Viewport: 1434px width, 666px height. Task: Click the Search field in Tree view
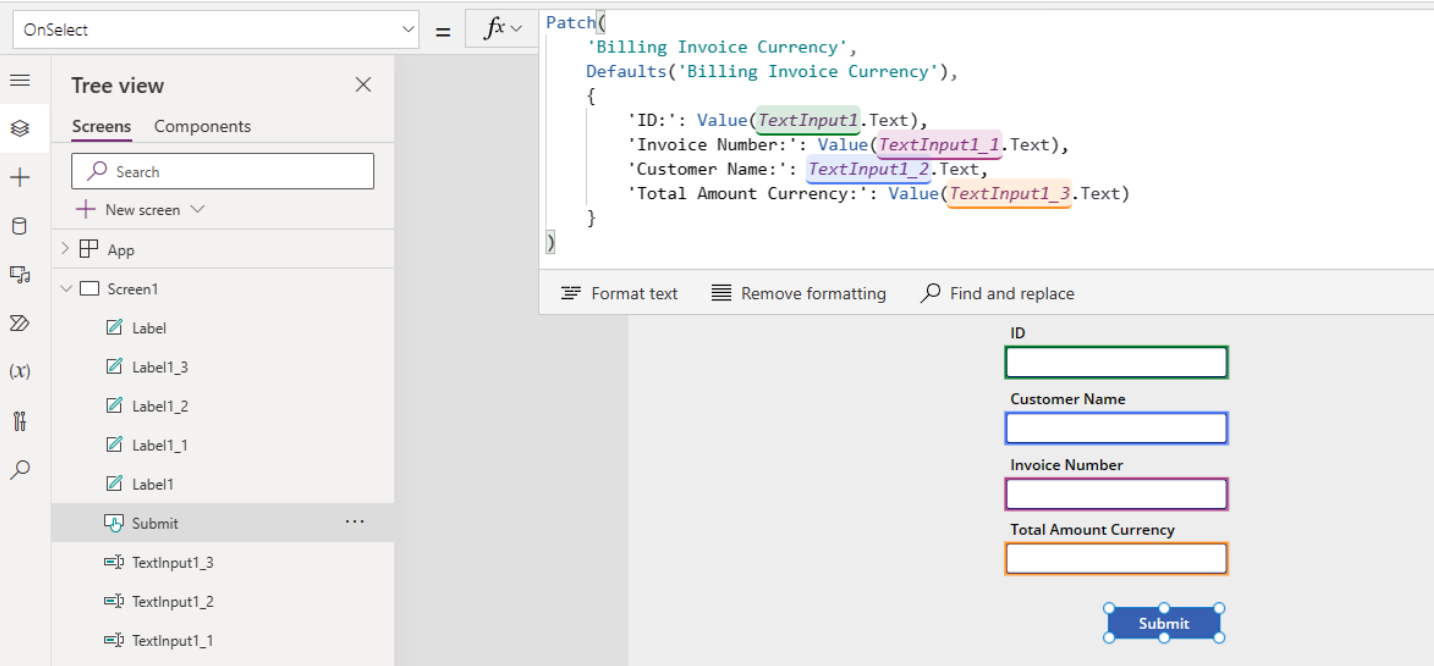(x=222, y=171)
